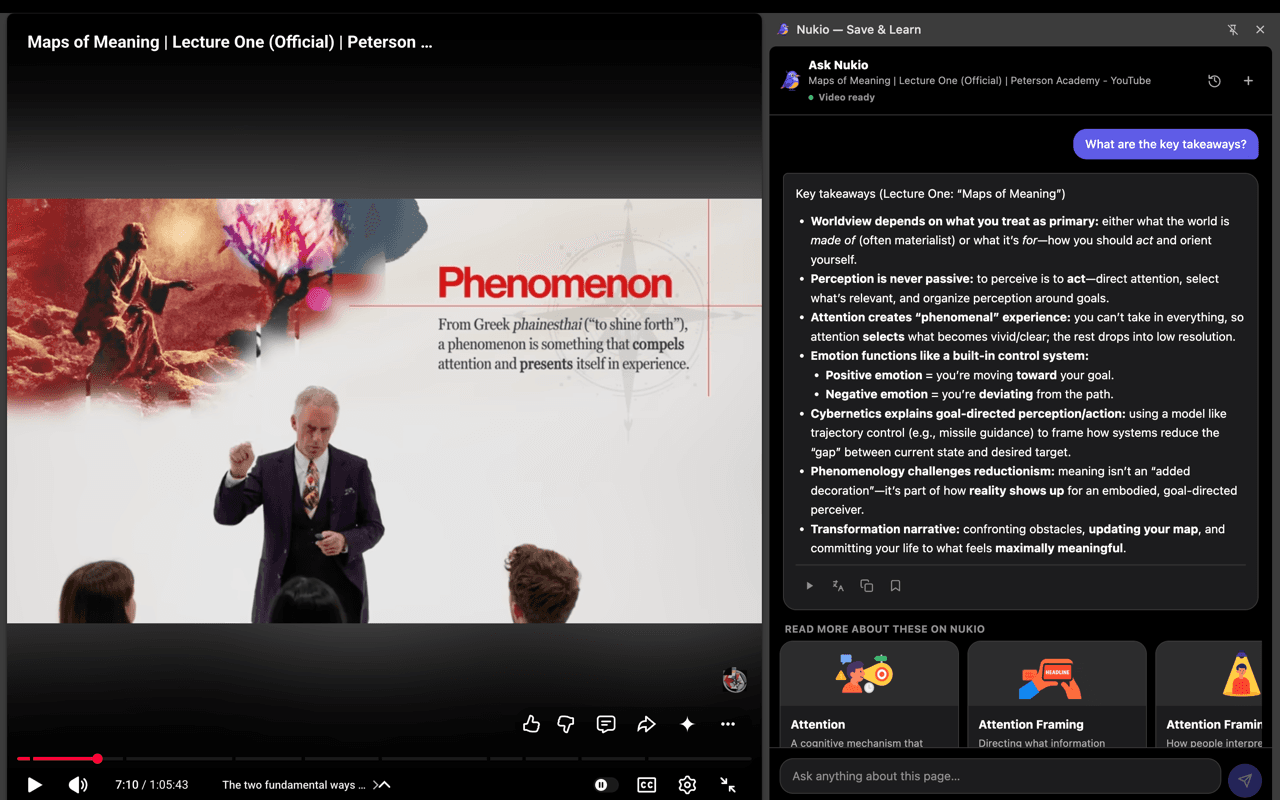Mute the video volume
Screen dimensions: 1280x800
pos(78,785)
